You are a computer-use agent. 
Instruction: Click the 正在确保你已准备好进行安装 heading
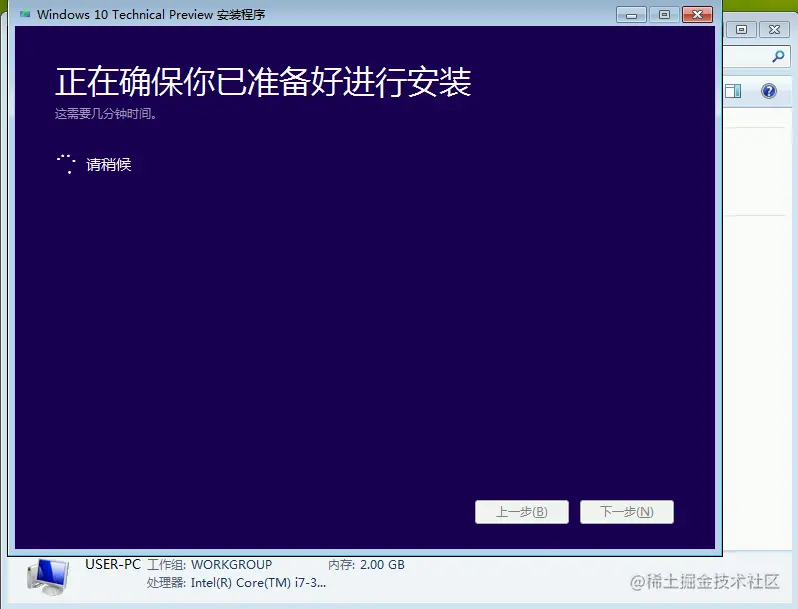[x=263, y=81]
